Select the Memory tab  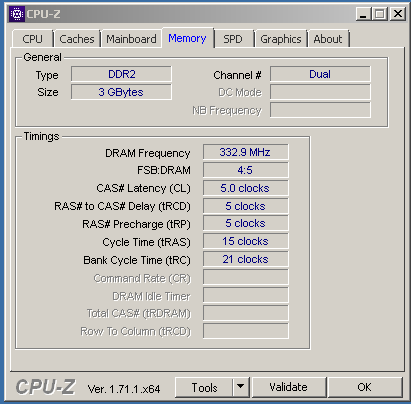coord(187,38)
